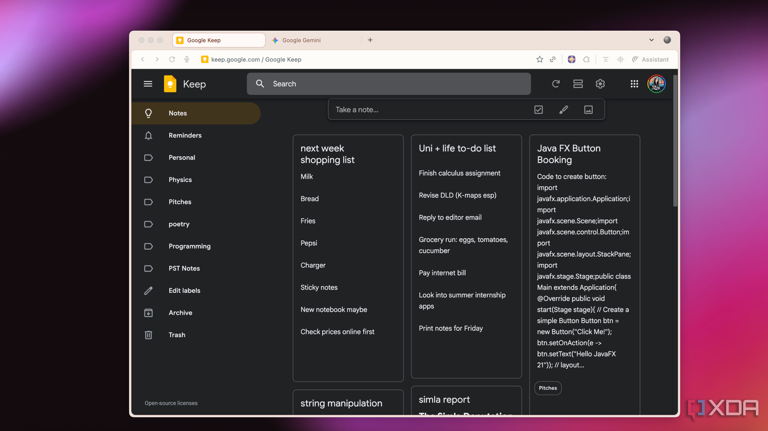Click in the Search field
Screen dimensions: 768x431
point(389,84)
